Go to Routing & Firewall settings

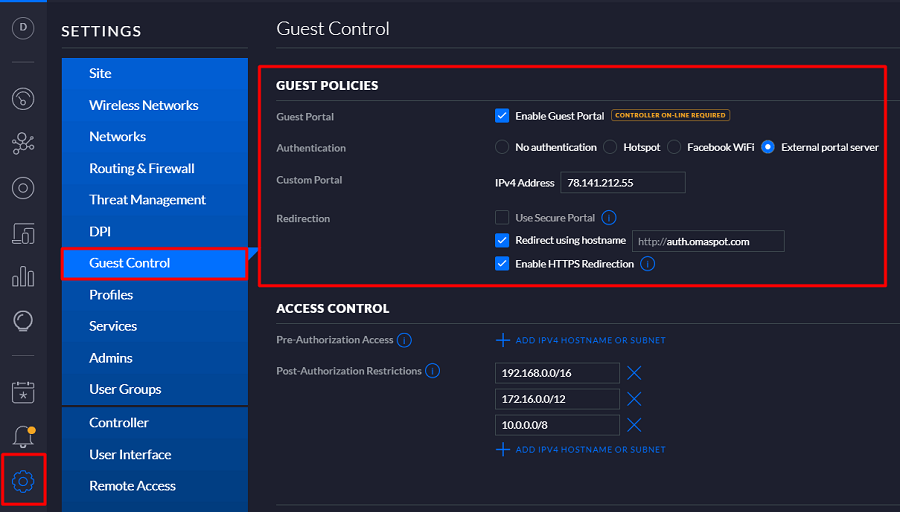click(141, 168)
